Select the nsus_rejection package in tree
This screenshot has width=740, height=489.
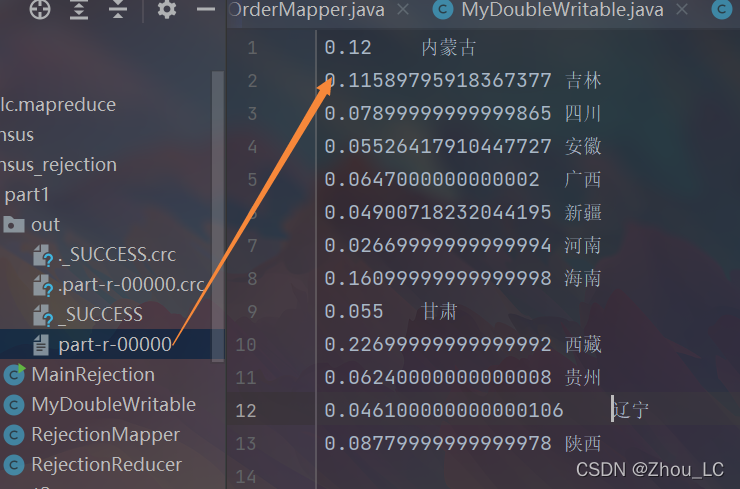pyautogui.click(x=59, y=165)
